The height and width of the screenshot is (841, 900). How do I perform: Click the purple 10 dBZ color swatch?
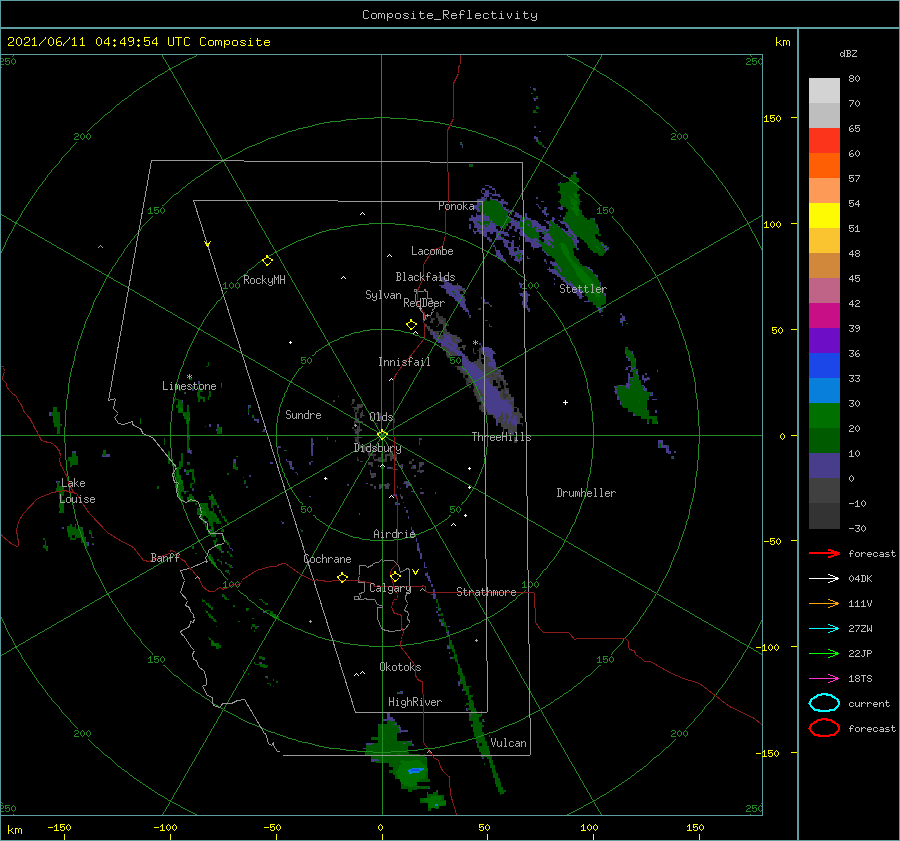[824, 465]
